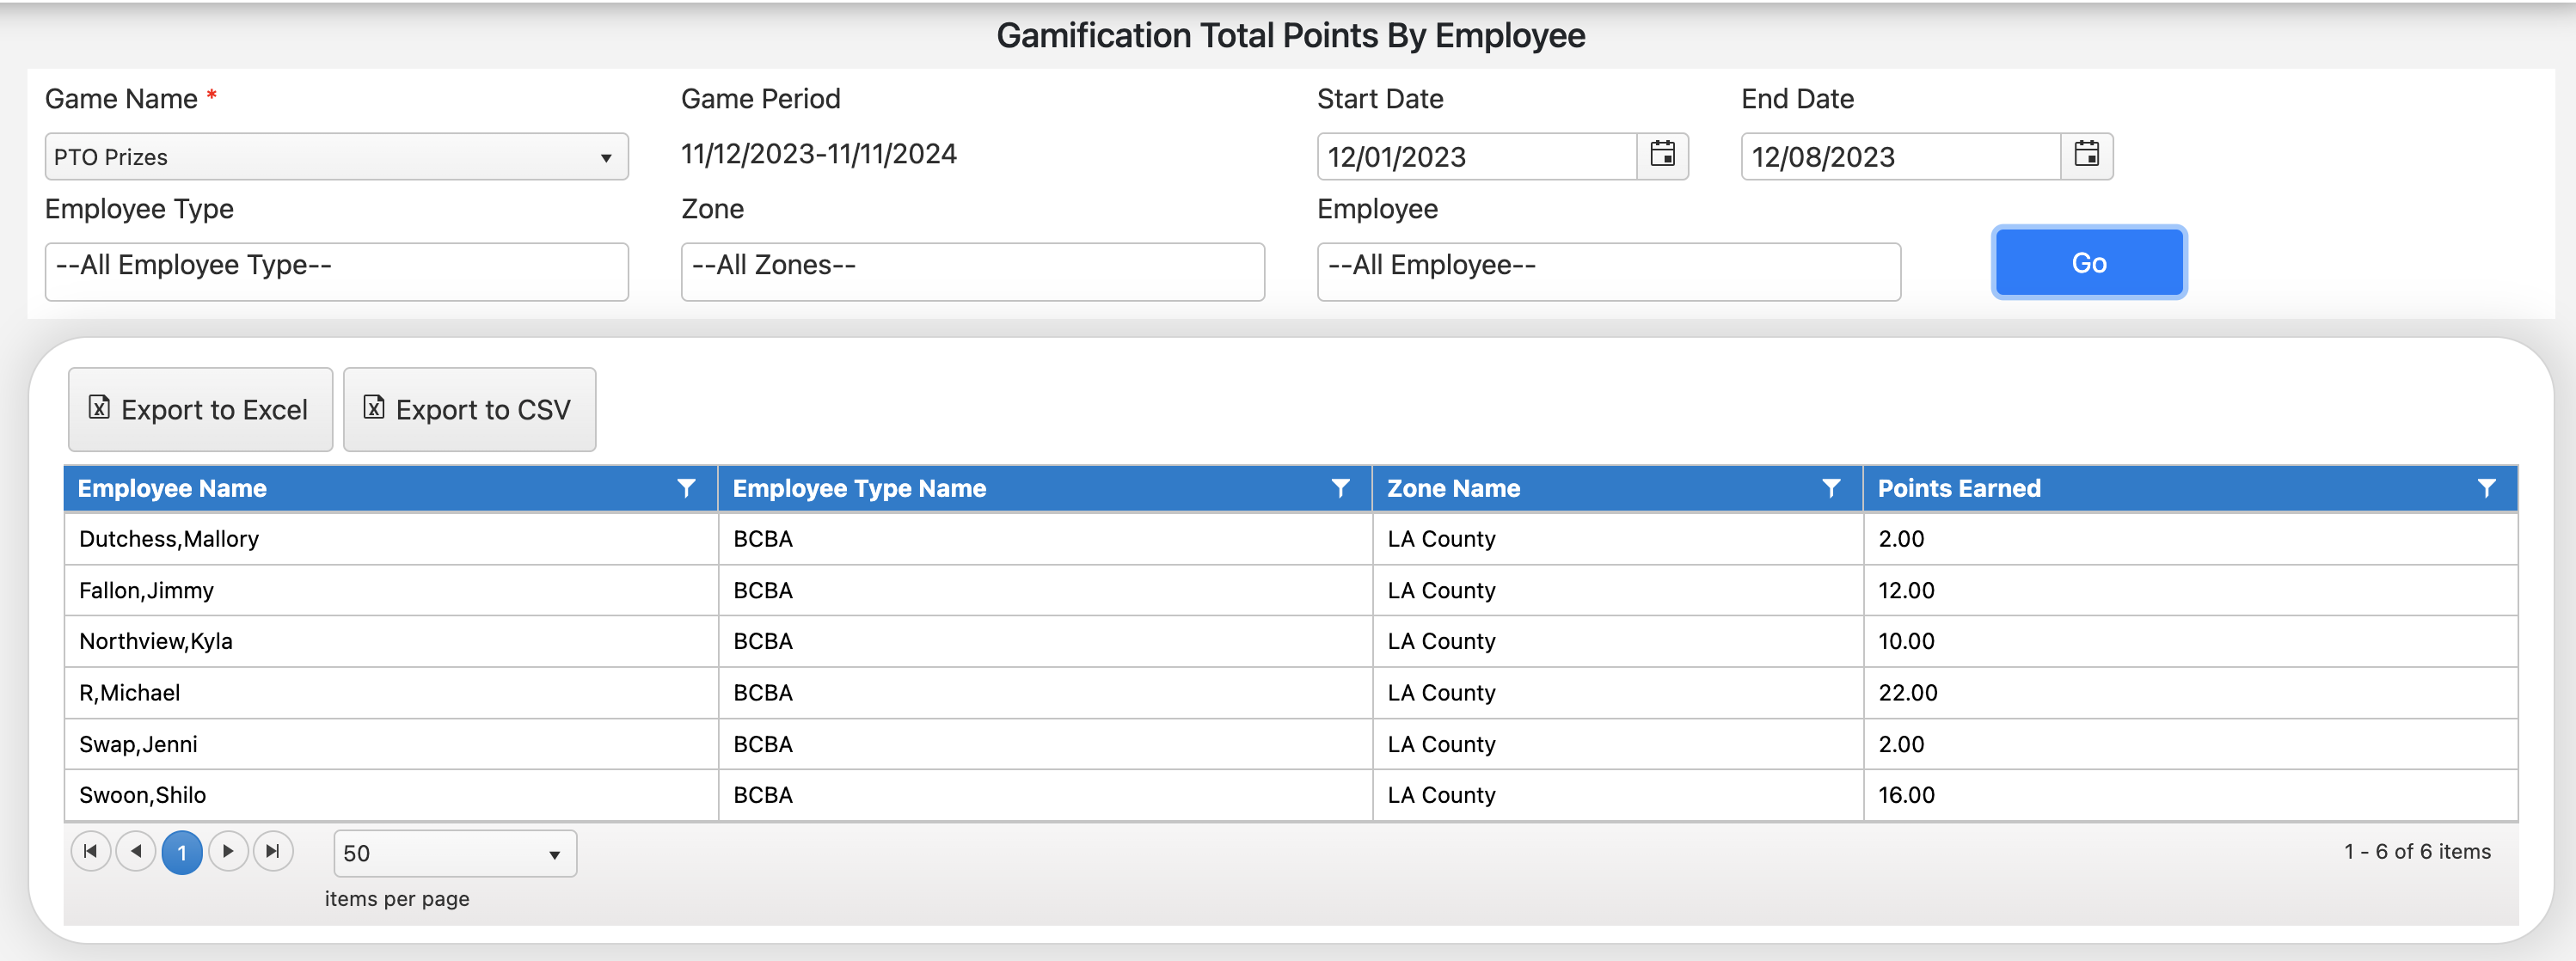Viewport: 2576px width, 961px height.
Task: Open the End Date calendar picker
Action: click(x=2086, y=155)
